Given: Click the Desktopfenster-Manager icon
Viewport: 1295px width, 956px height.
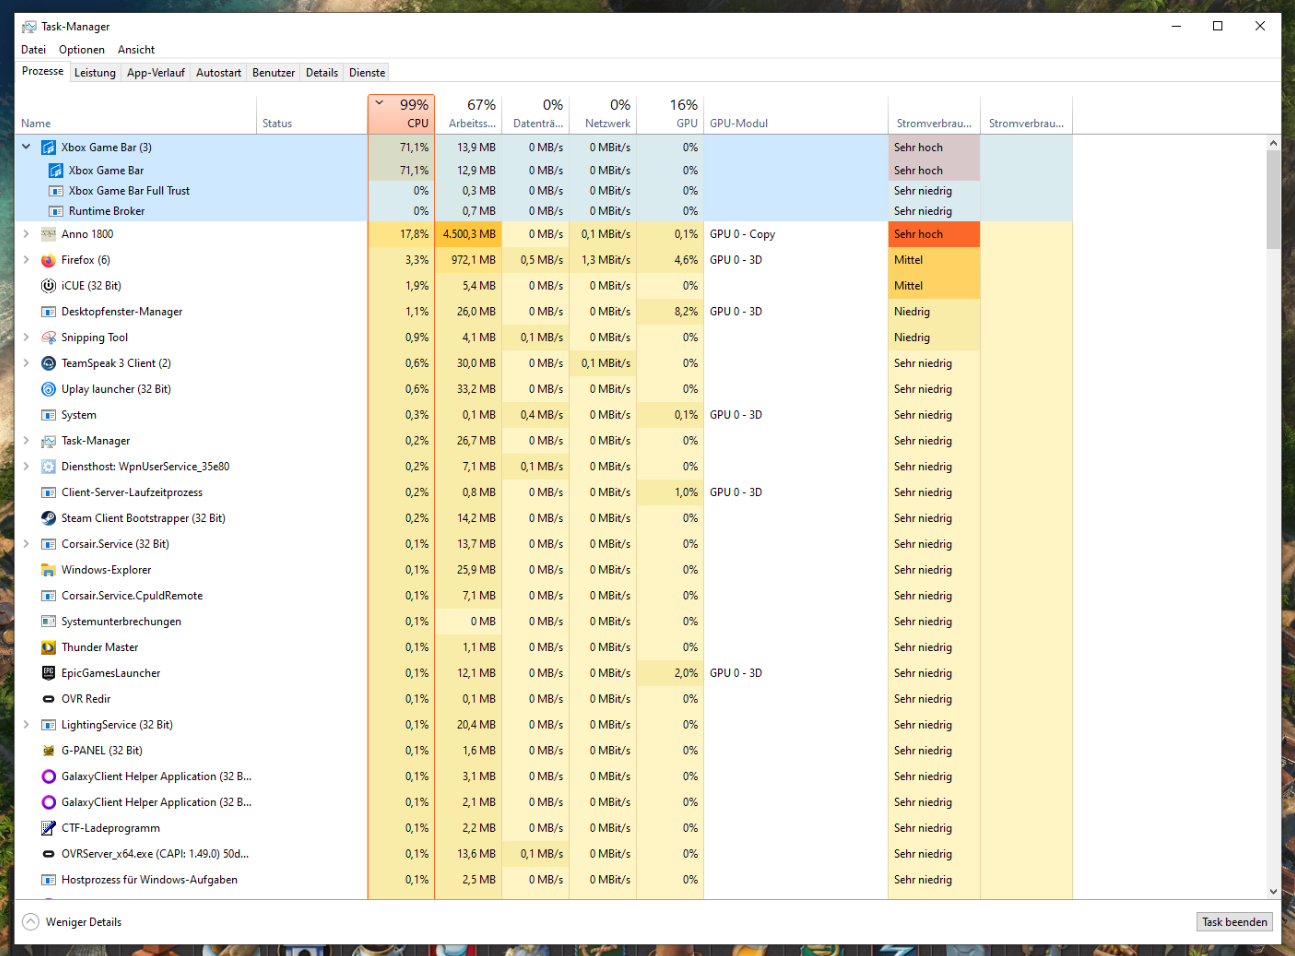Looking at the screenshot, I should [48, 312].
